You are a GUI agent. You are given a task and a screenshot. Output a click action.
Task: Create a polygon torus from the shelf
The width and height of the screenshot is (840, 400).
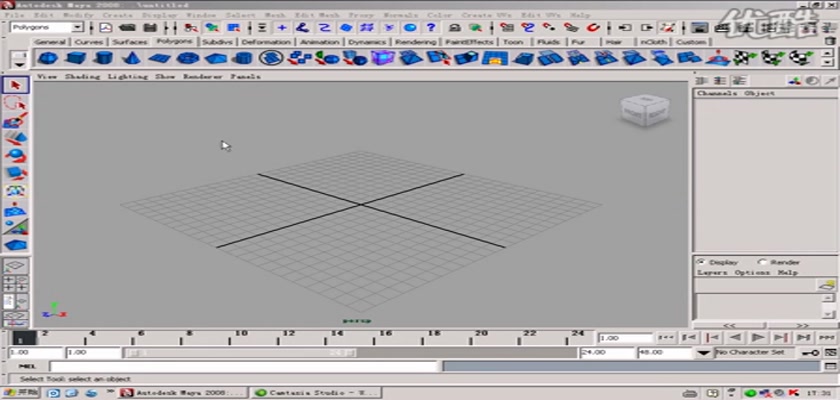[x=188, y=58]
